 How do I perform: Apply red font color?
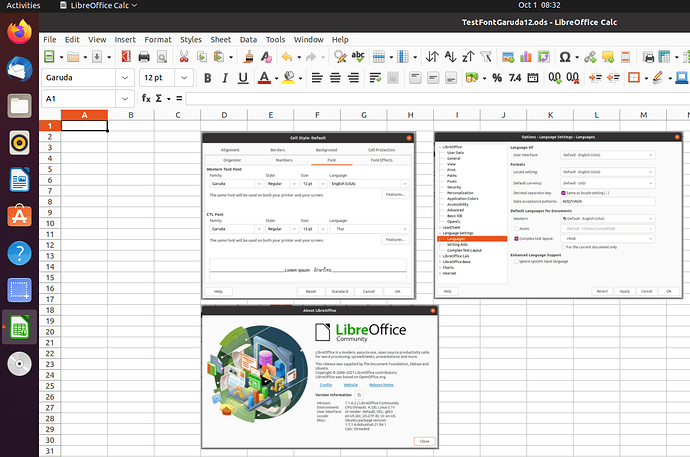point(264,78)
